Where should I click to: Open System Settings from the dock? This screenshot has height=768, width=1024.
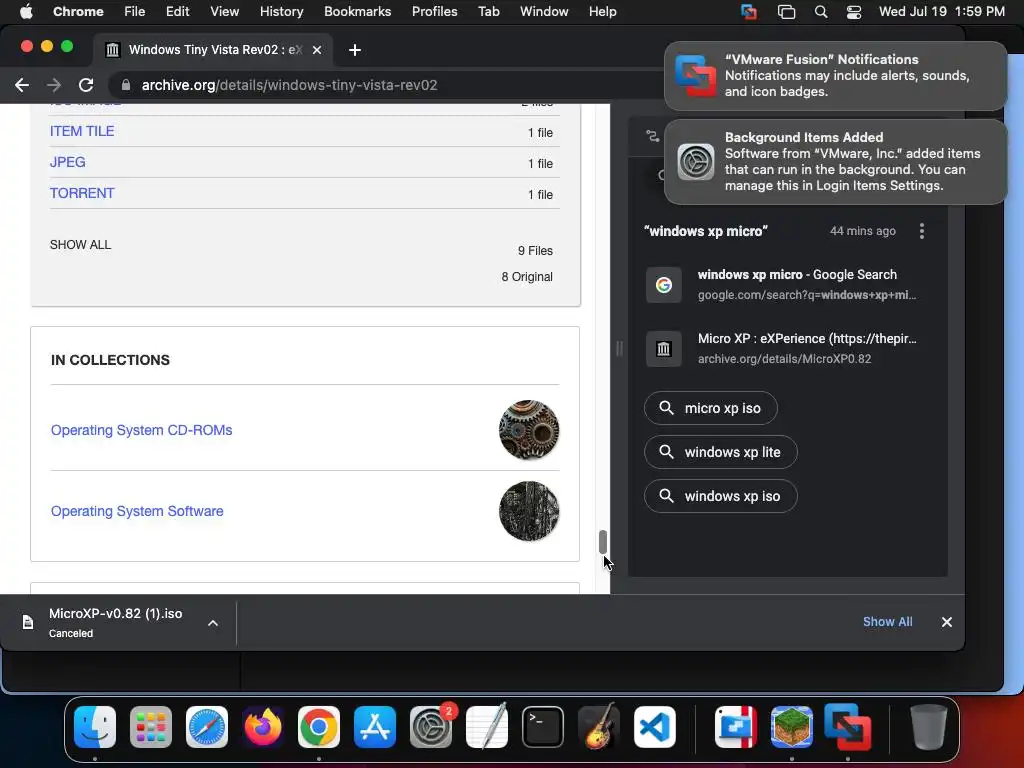pos(431,727)
